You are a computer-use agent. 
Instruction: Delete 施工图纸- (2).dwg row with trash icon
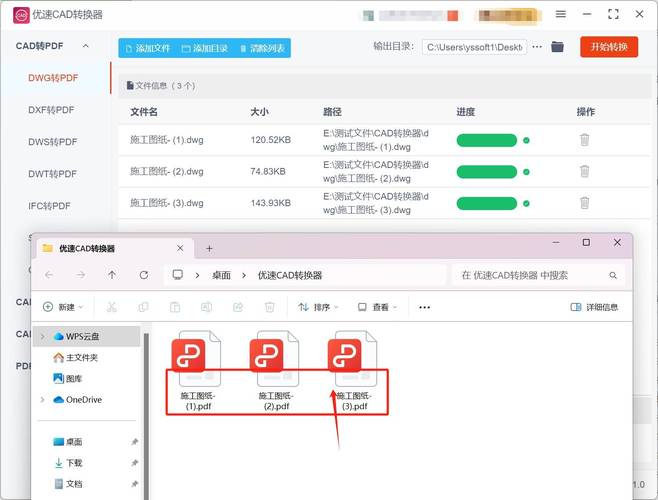(x=585, y=171)
